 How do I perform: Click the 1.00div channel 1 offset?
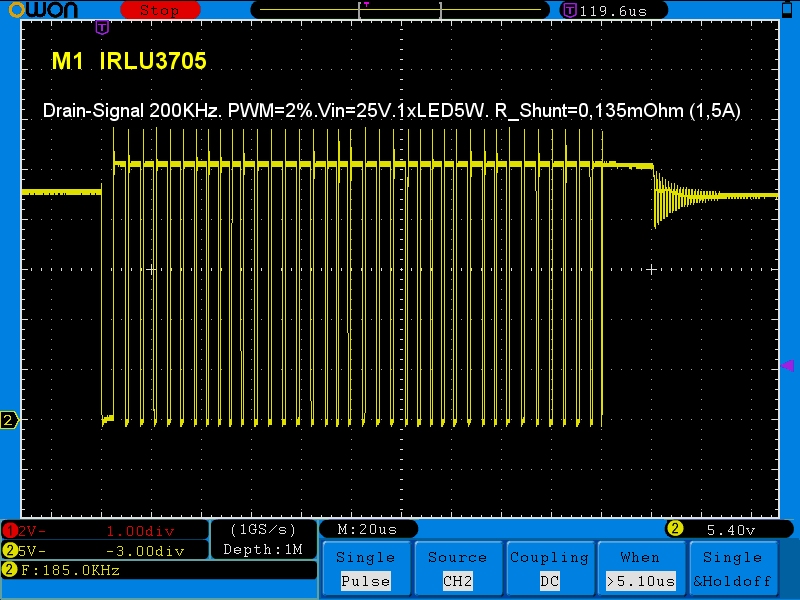(140, 531)
